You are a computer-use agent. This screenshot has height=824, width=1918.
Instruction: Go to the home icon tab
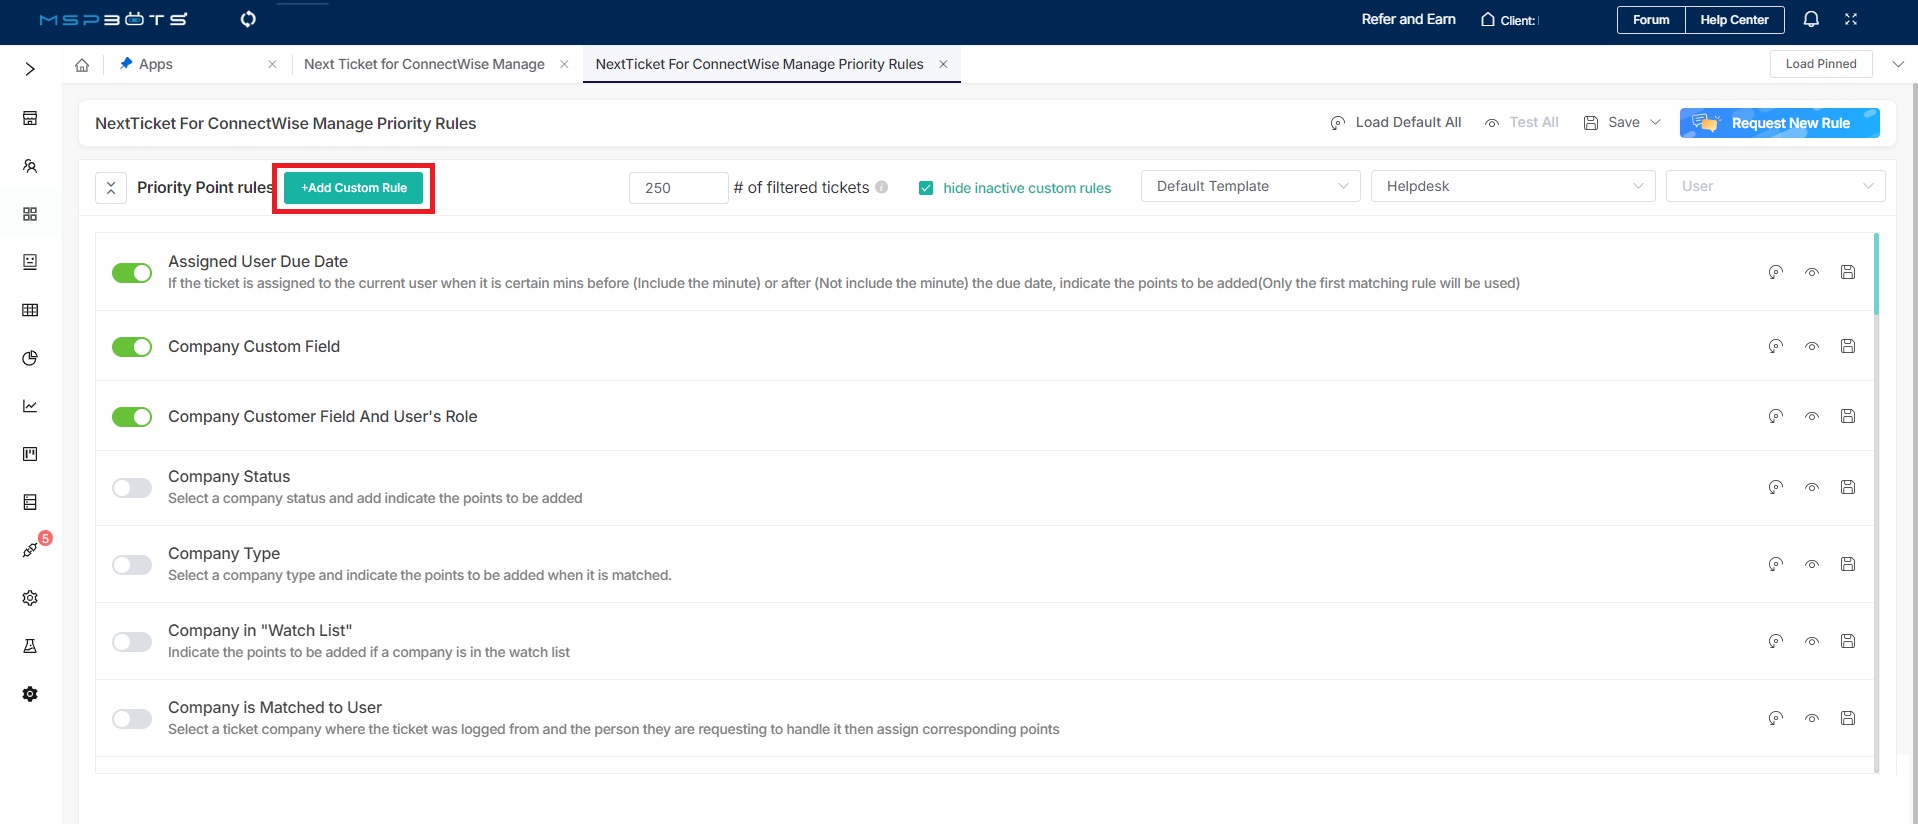(x=82, y=65)
